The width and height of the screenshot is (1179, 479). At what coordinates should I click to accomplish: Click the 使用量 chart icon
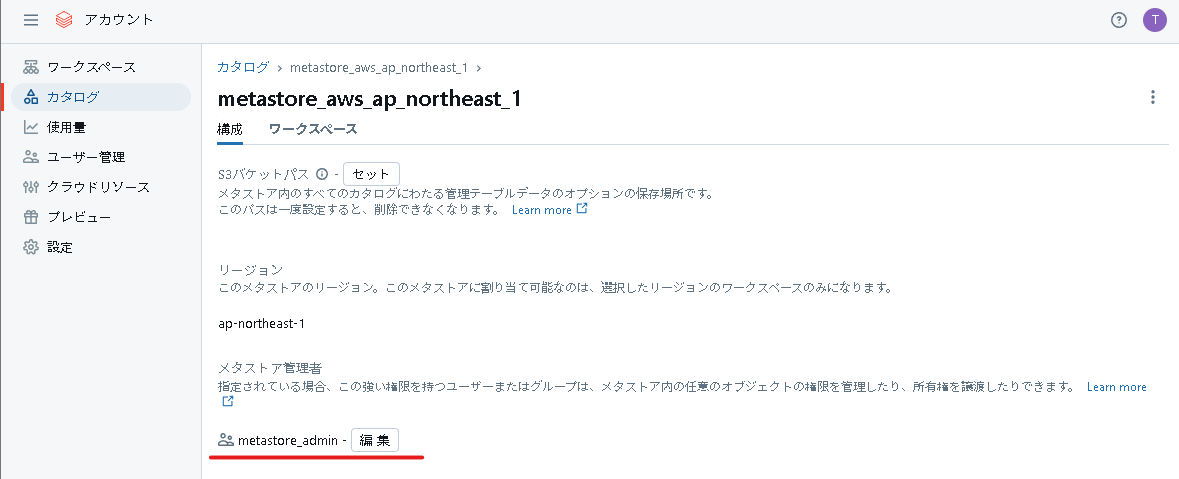pos(31,127)
